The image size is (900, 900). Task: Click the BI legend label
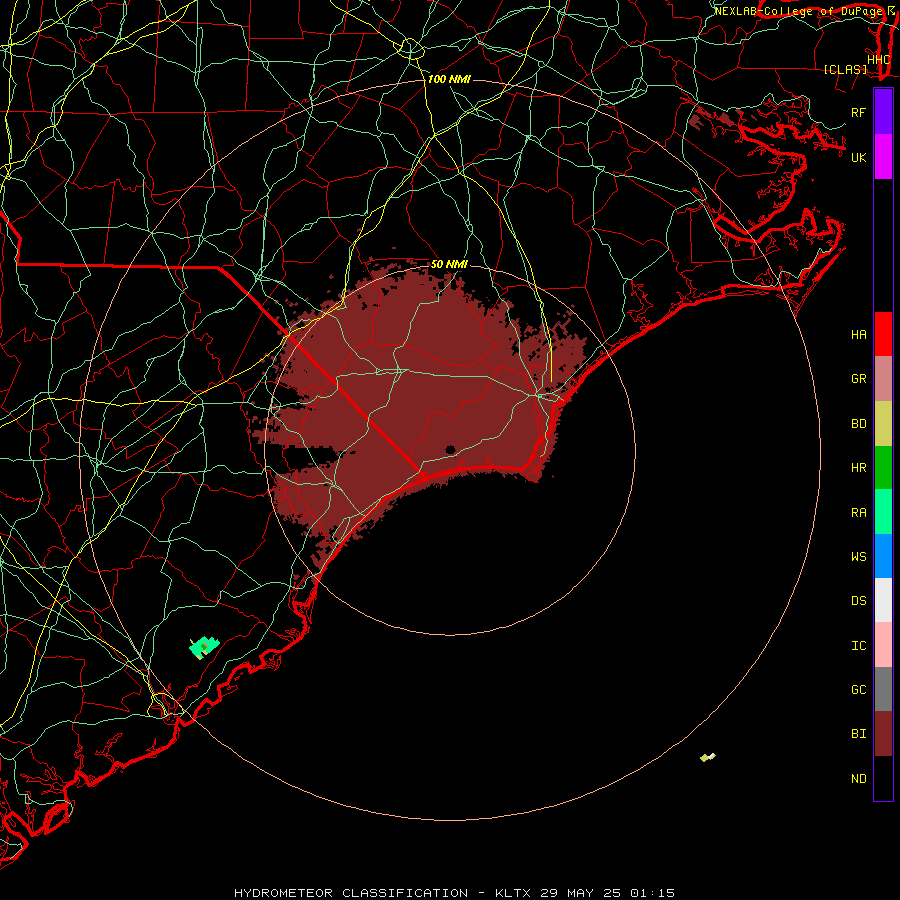click(x=859, y=734)
